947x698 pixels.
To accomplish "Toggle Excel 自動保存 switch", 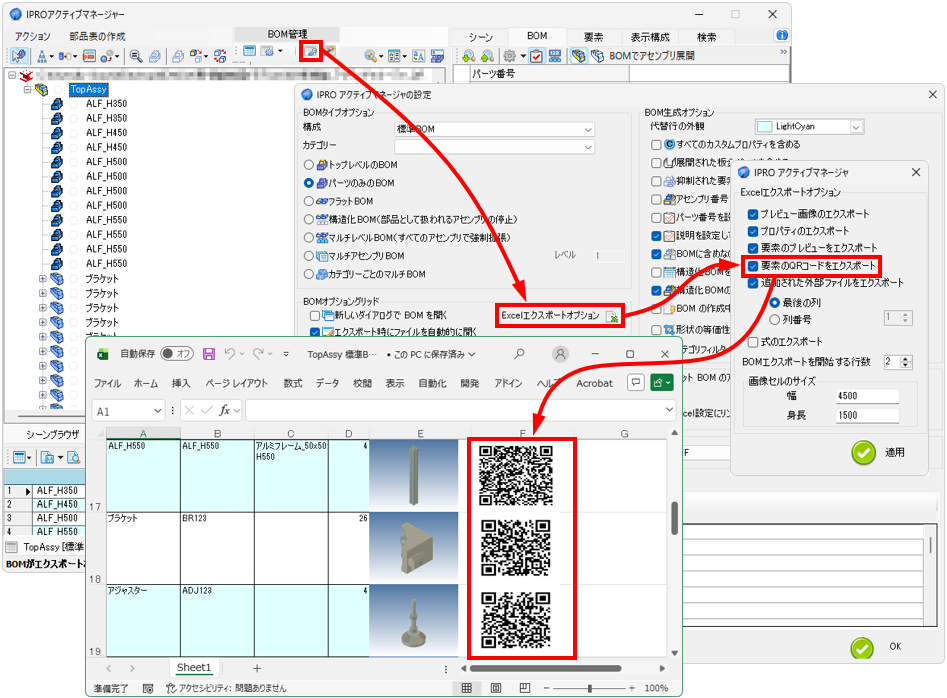I will [x=176, y=354].
